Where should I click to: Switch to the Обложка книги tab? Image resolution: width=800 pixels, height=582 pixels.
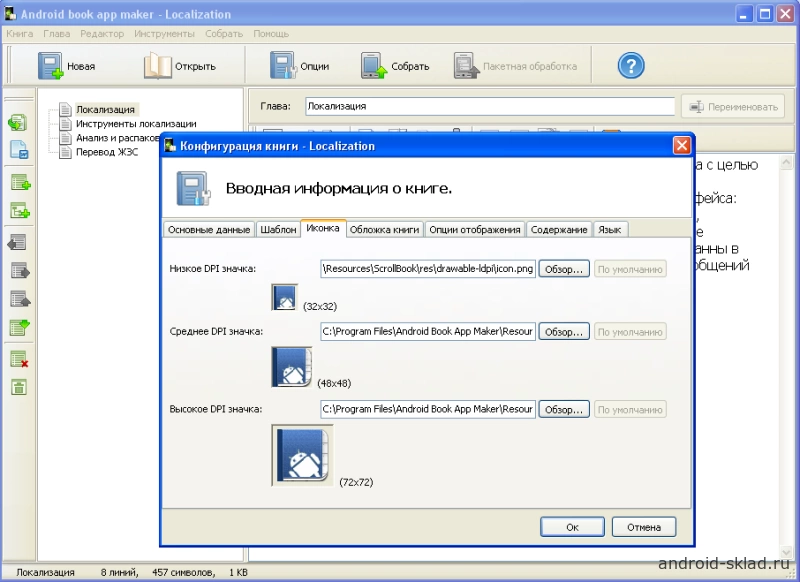tap(384, 228)
